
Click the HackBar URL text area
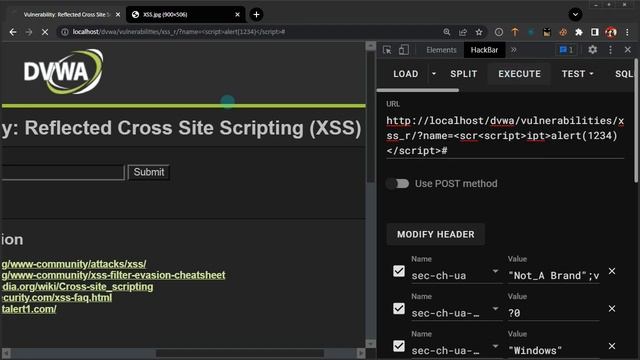pyautogui.click(x=505, y=136)
